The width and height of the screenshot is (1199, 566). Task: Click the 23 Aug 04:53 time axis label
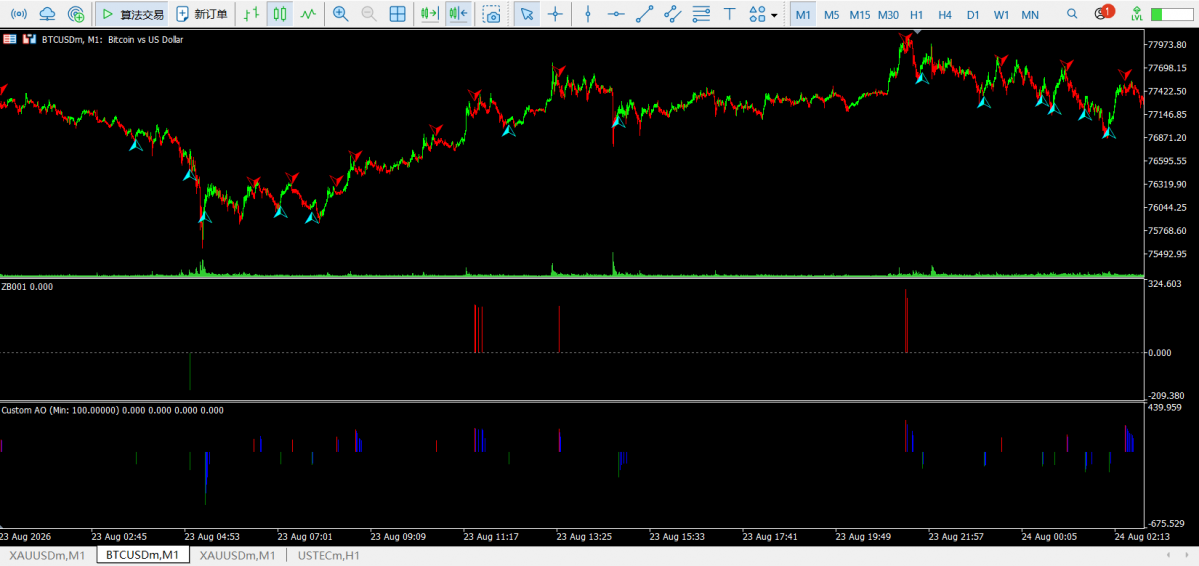click(211, 537)
